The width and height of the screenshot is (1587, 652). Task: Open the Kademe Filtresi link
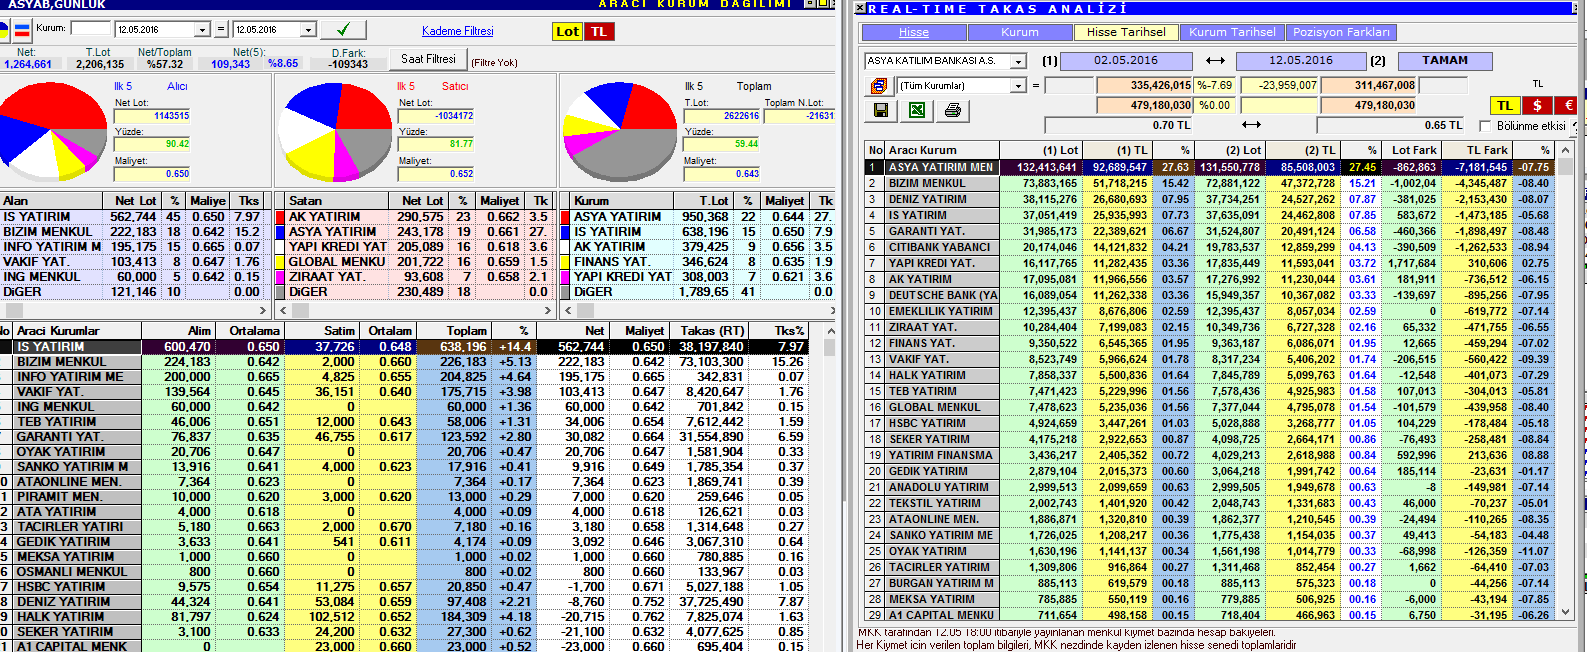(457, 31)
